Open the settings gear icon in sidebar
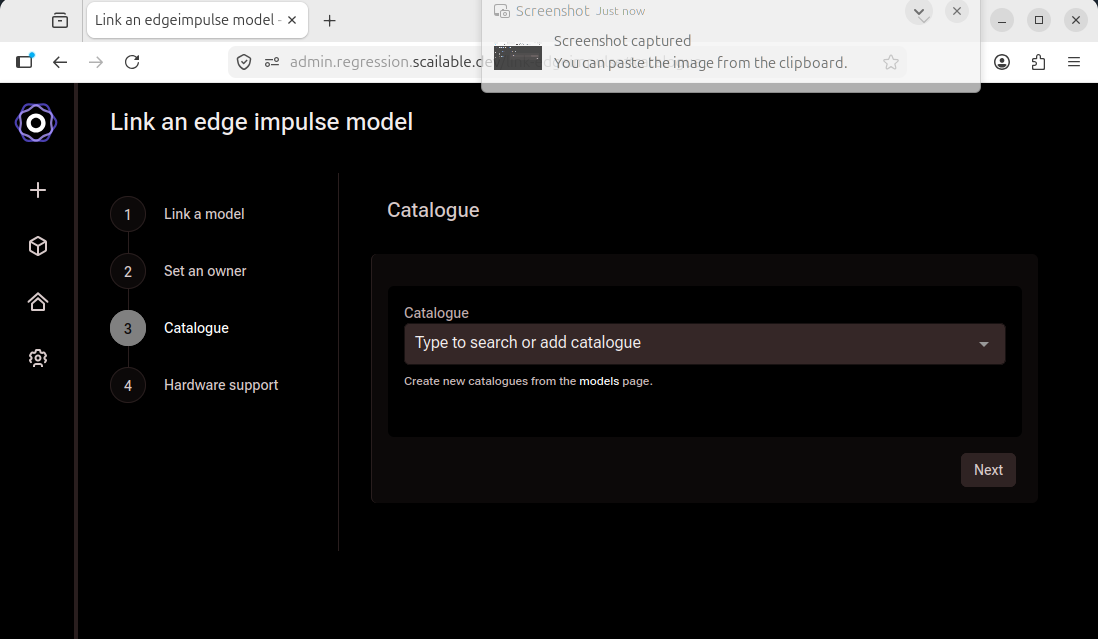Viewport: 1098px width, 639px height. pyautogui.click(x=38, y=358)
